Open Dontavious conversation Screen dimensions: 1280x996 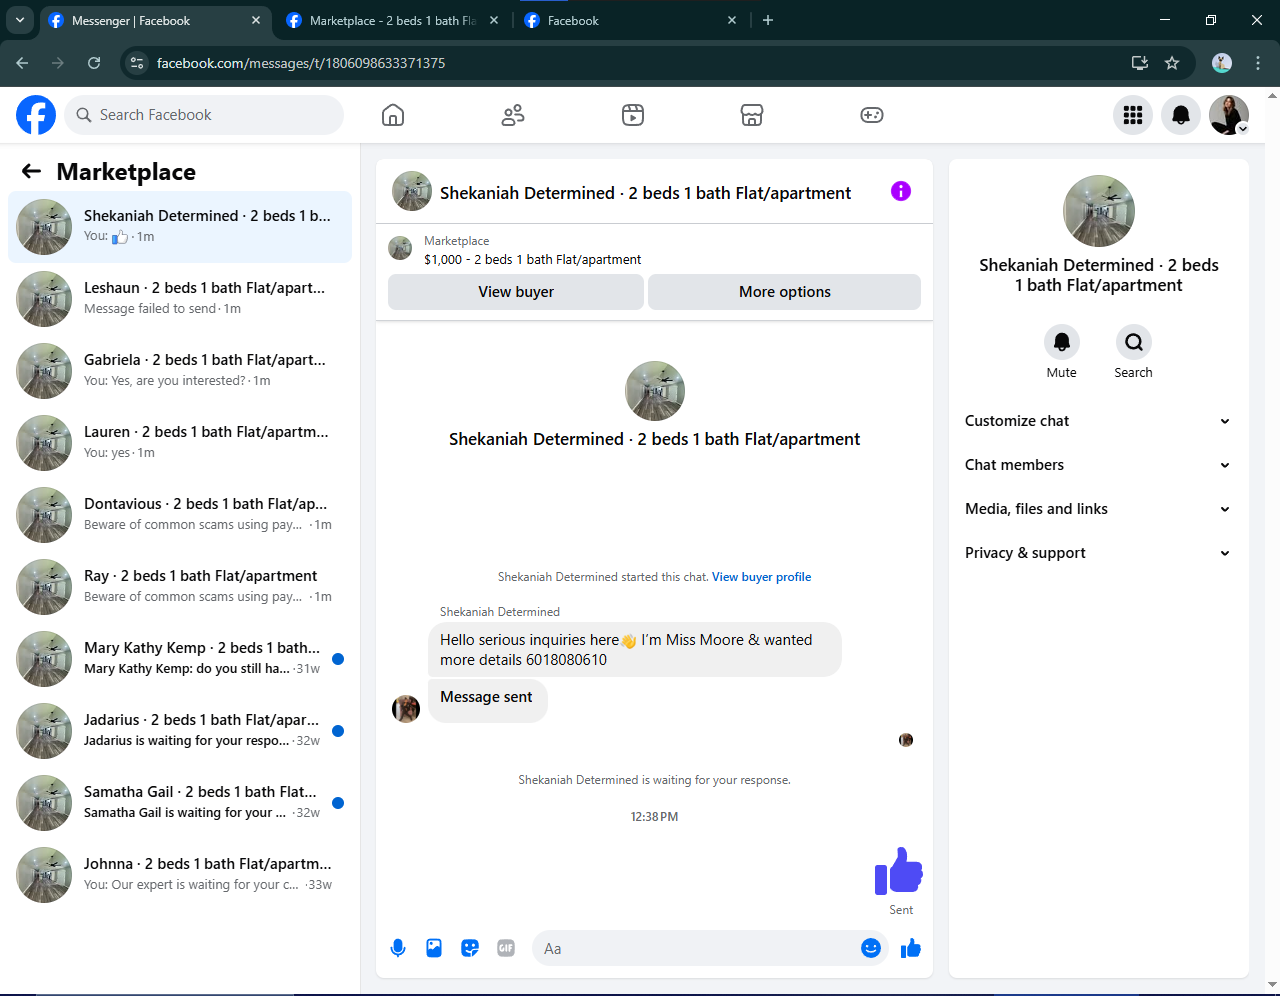click(x=180, y=515)
